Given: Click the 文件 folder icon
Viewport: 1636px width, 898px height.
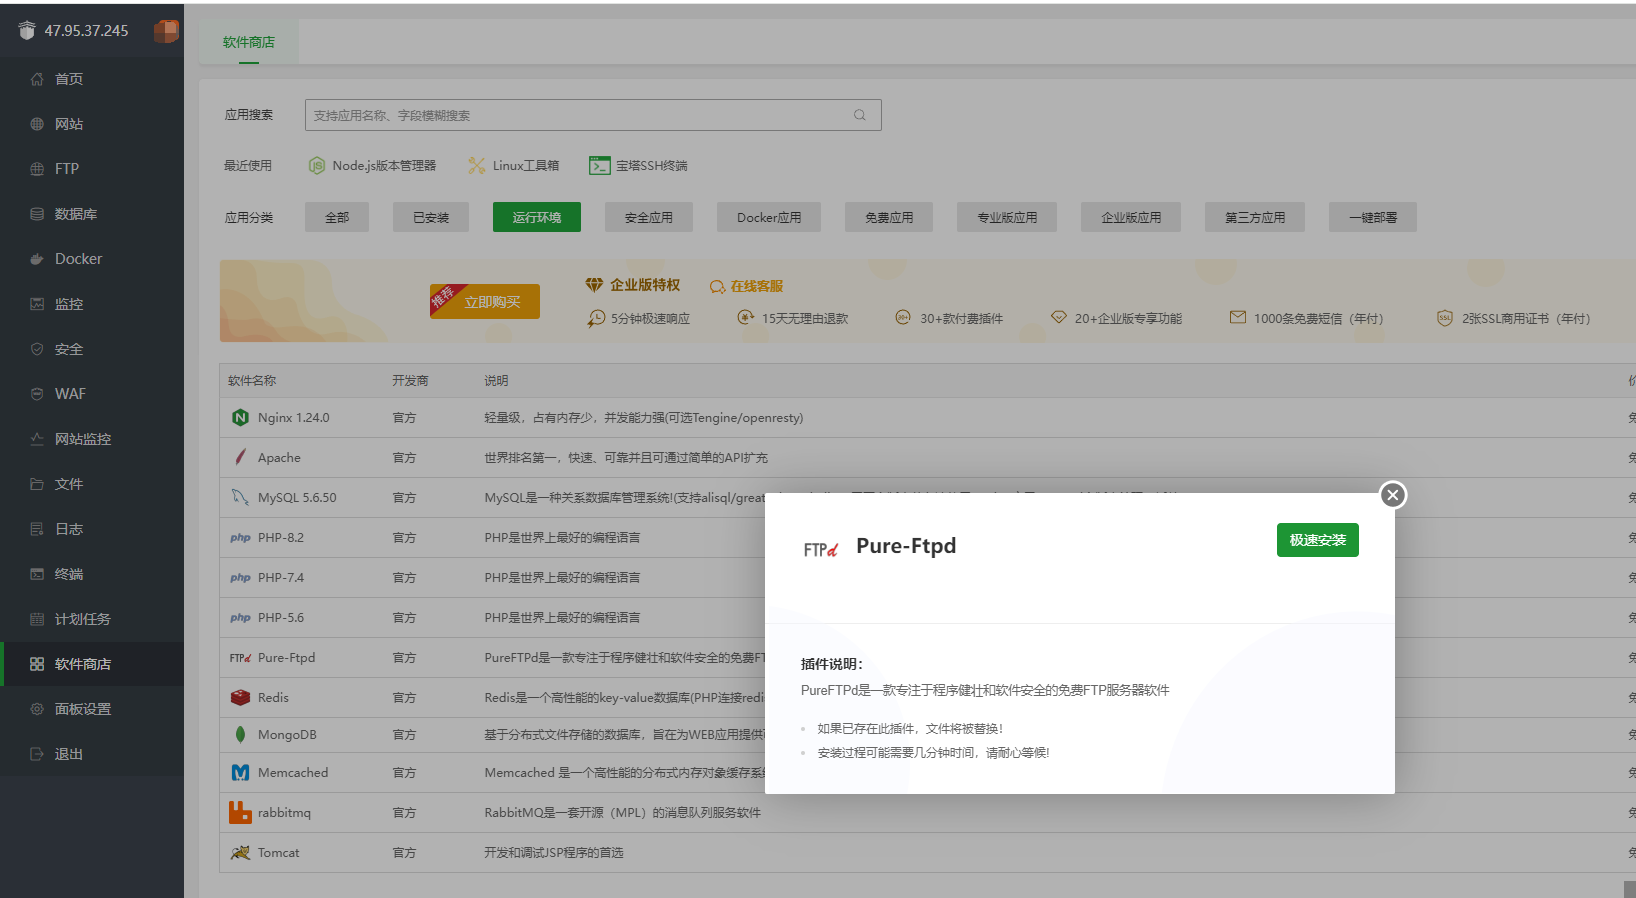Looking at the screenshot, I should click(x=37, y=484).
